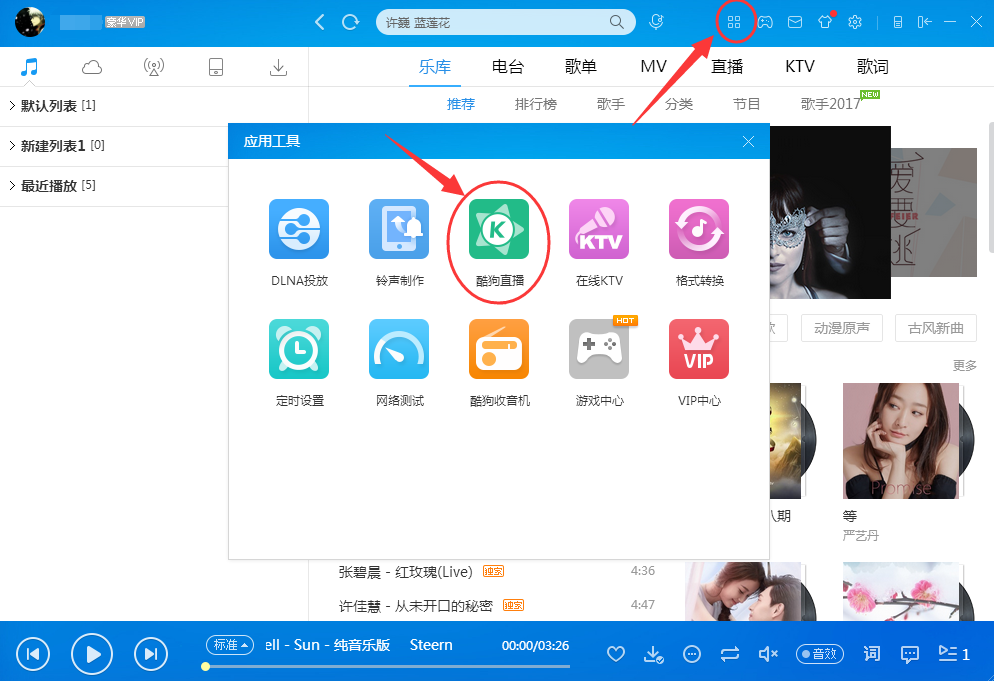The height and width of the screenshot is (681, 994).
Task: Show lyrics with the 词 icon
Action: point(871,653)
